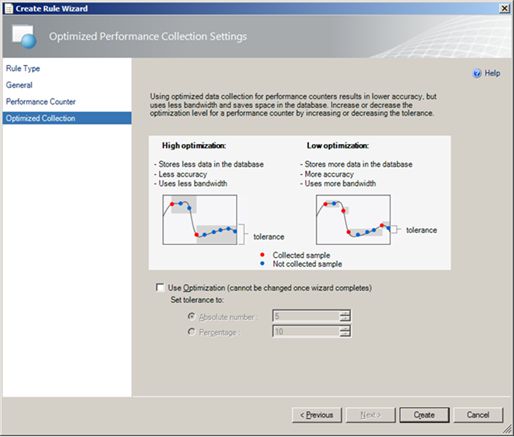
Task: Increase the Absolute number spinner value
Action: click(345, 313)
